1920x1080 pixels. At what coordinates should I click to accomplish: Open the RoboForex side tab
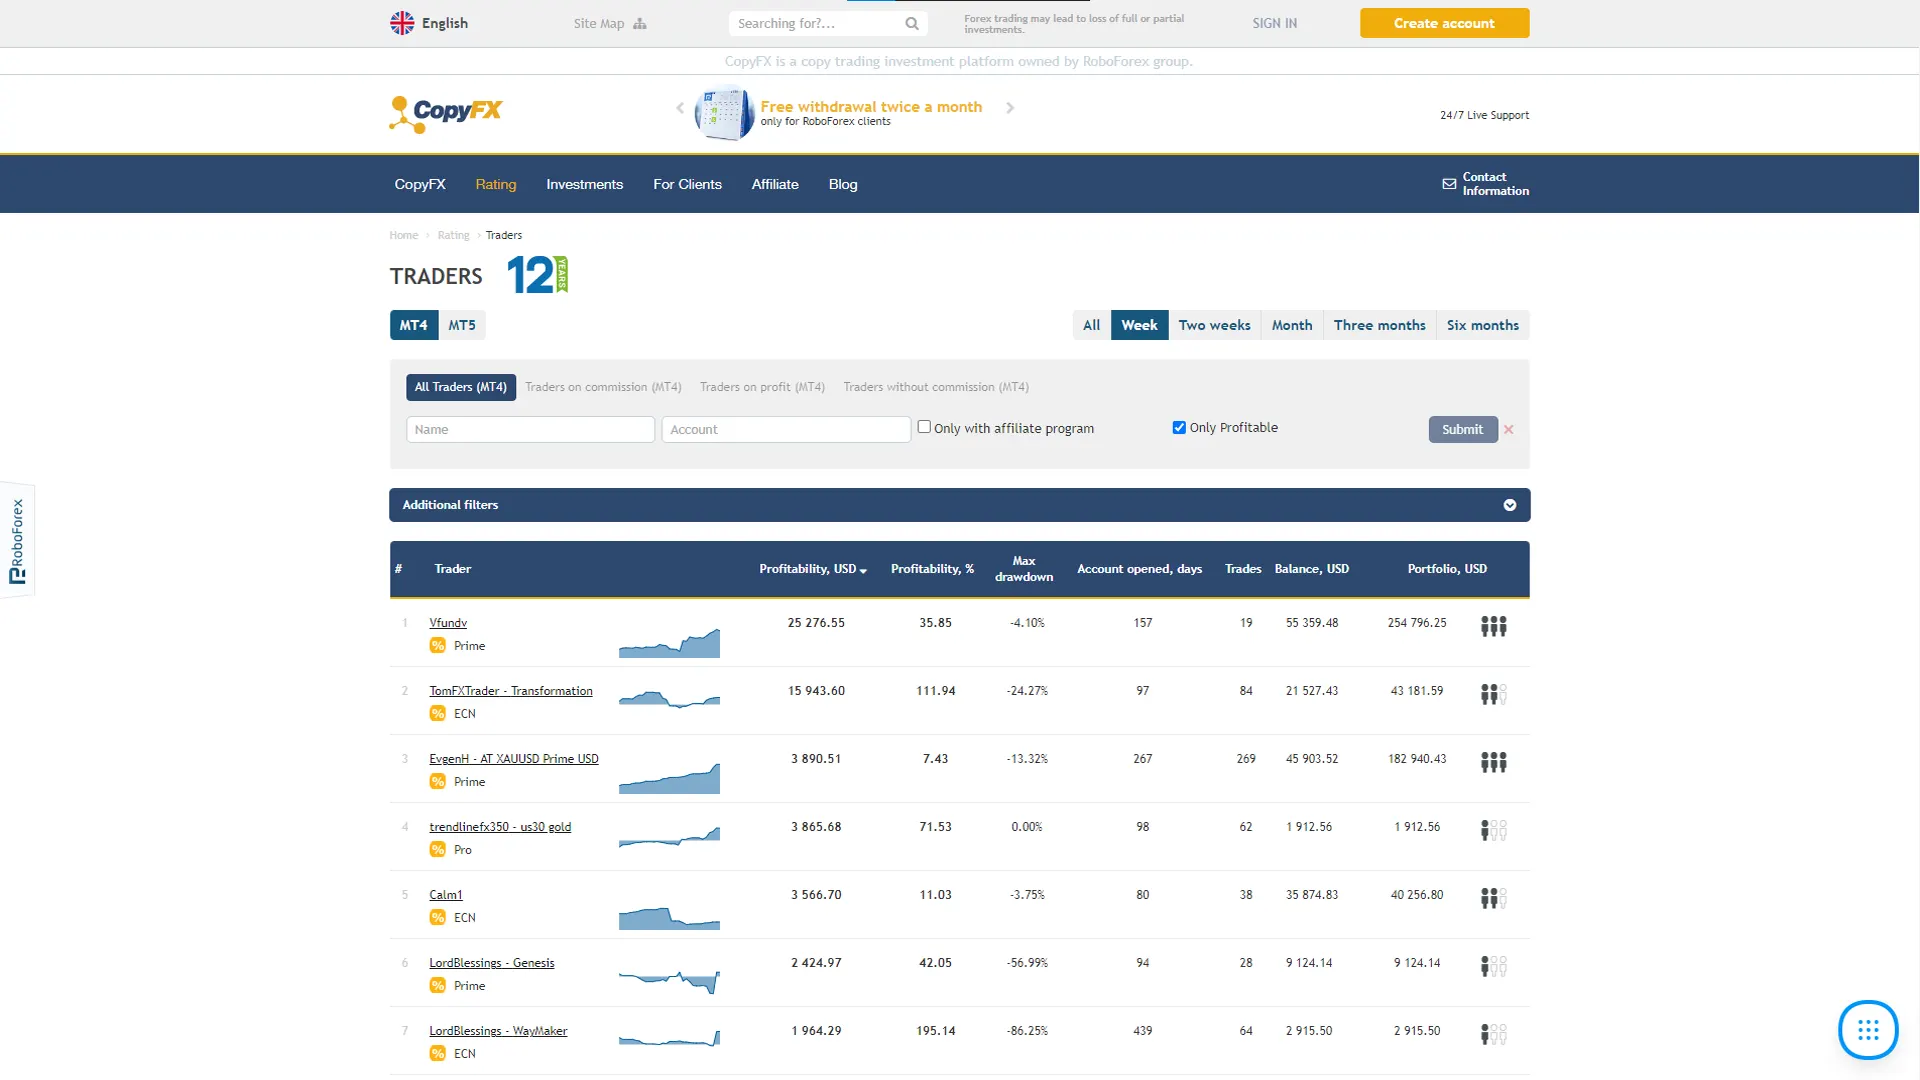pyautogui.click(x=17, y=541)
